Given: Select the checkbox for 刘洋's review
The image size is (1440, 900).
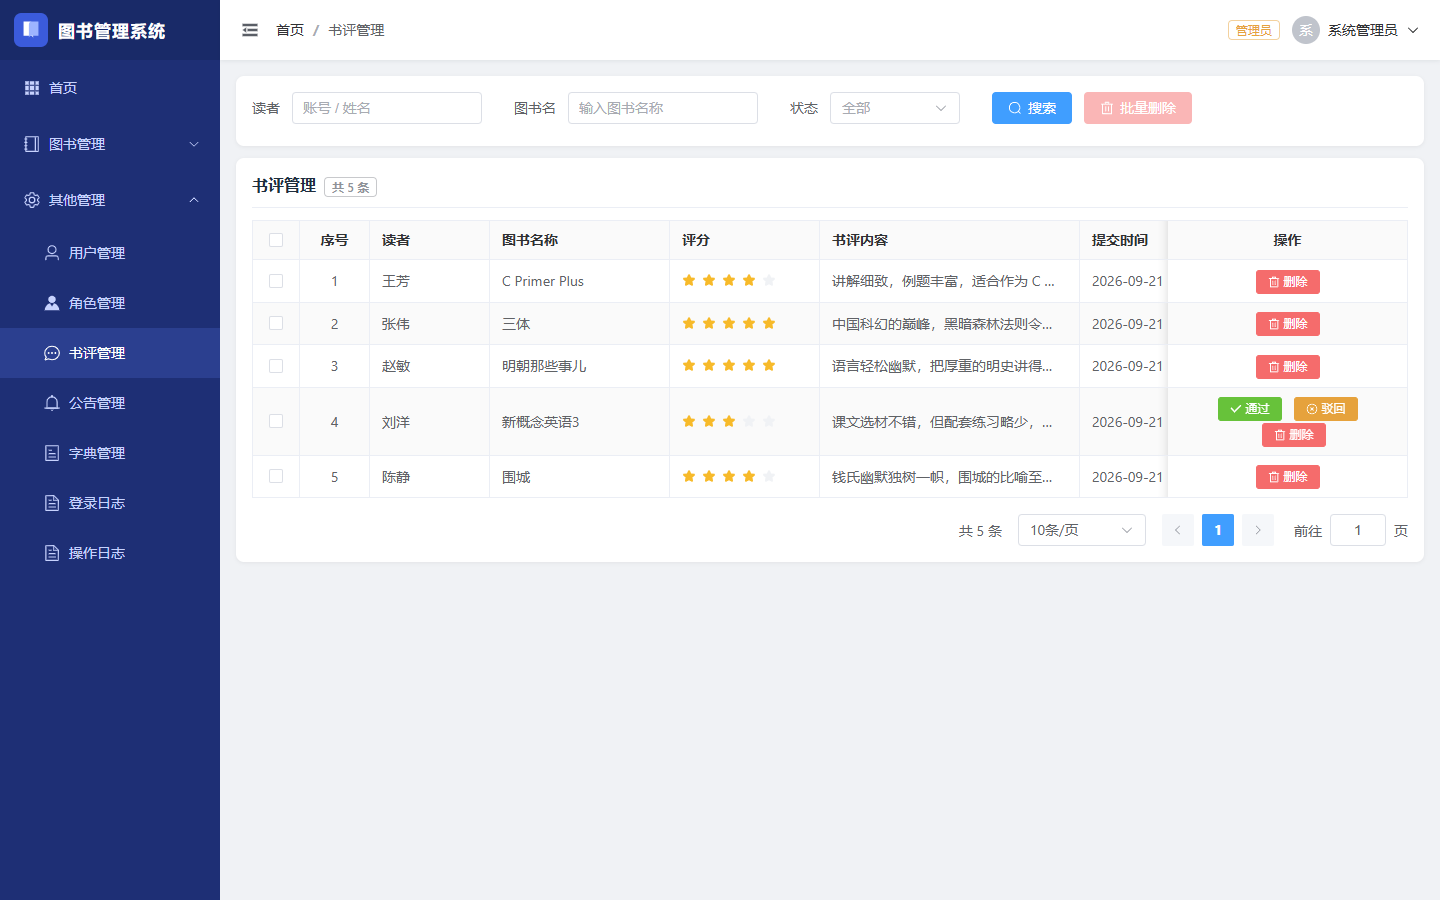Looking at the screenshot, I should pos(276,421).
